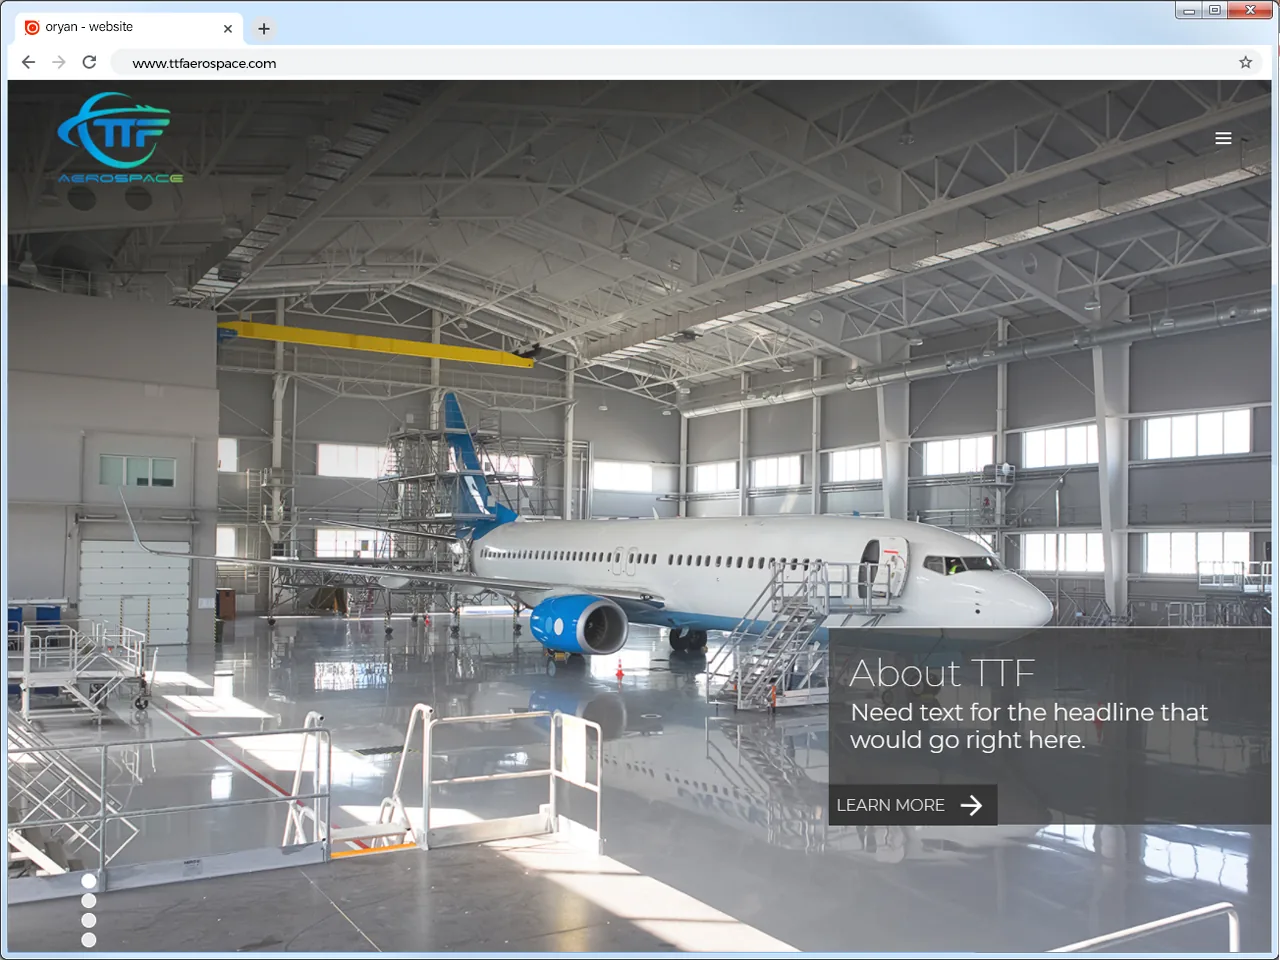Click the TTF Aerospace logo

[120, 138]
